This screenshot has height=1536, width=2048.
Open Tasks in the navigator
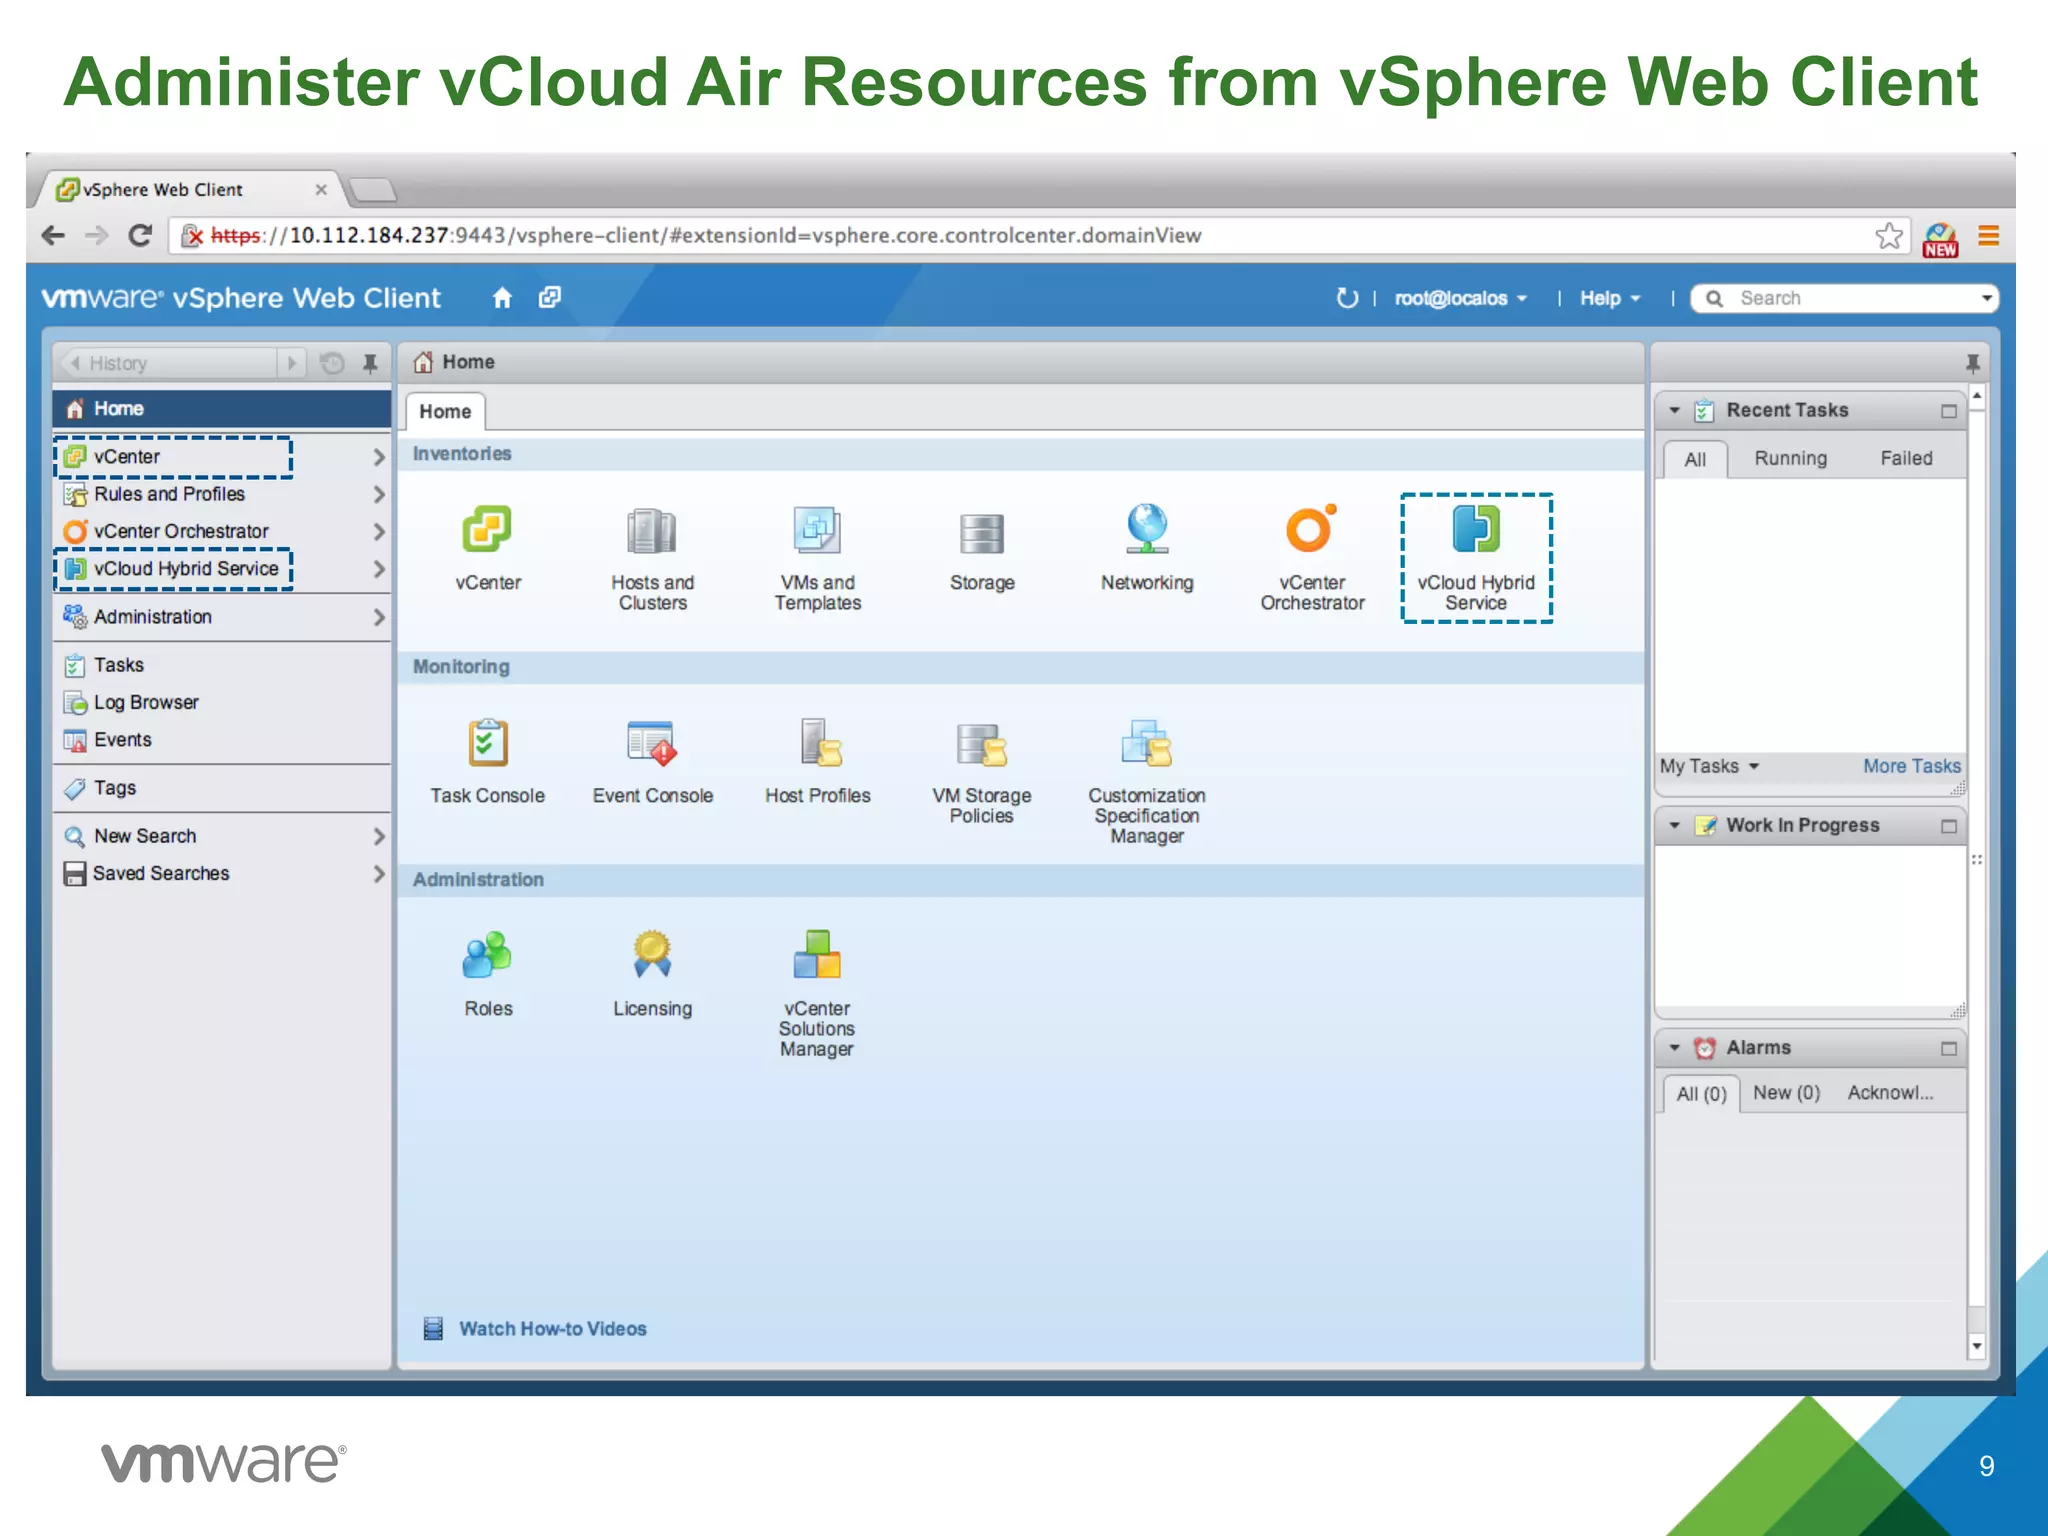pyautogui.click(x=222, y=665)
